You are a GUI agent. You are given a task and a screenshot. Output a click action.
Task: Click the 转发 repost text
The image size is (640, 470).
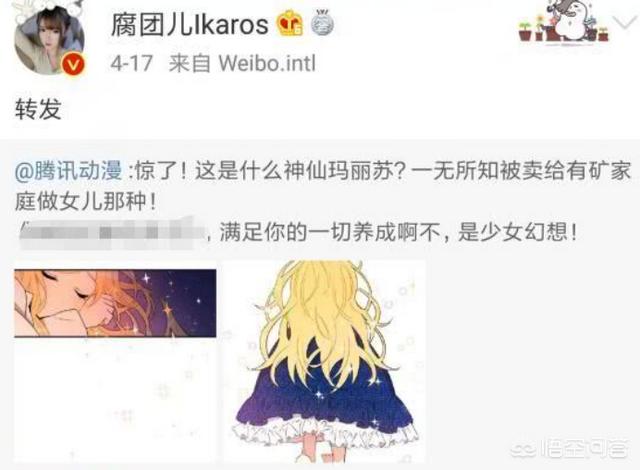tap(38, 109)
